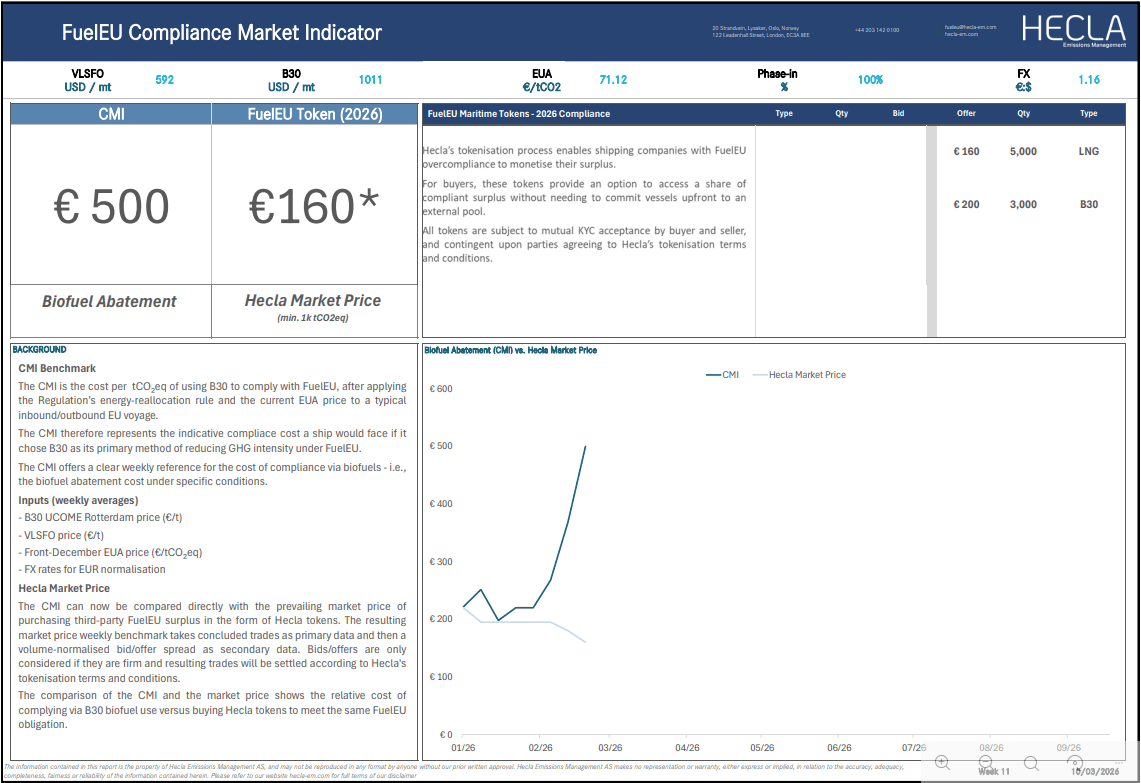Click the LNG type cell
The image size is (1141, 783).
coord(1089,151)
